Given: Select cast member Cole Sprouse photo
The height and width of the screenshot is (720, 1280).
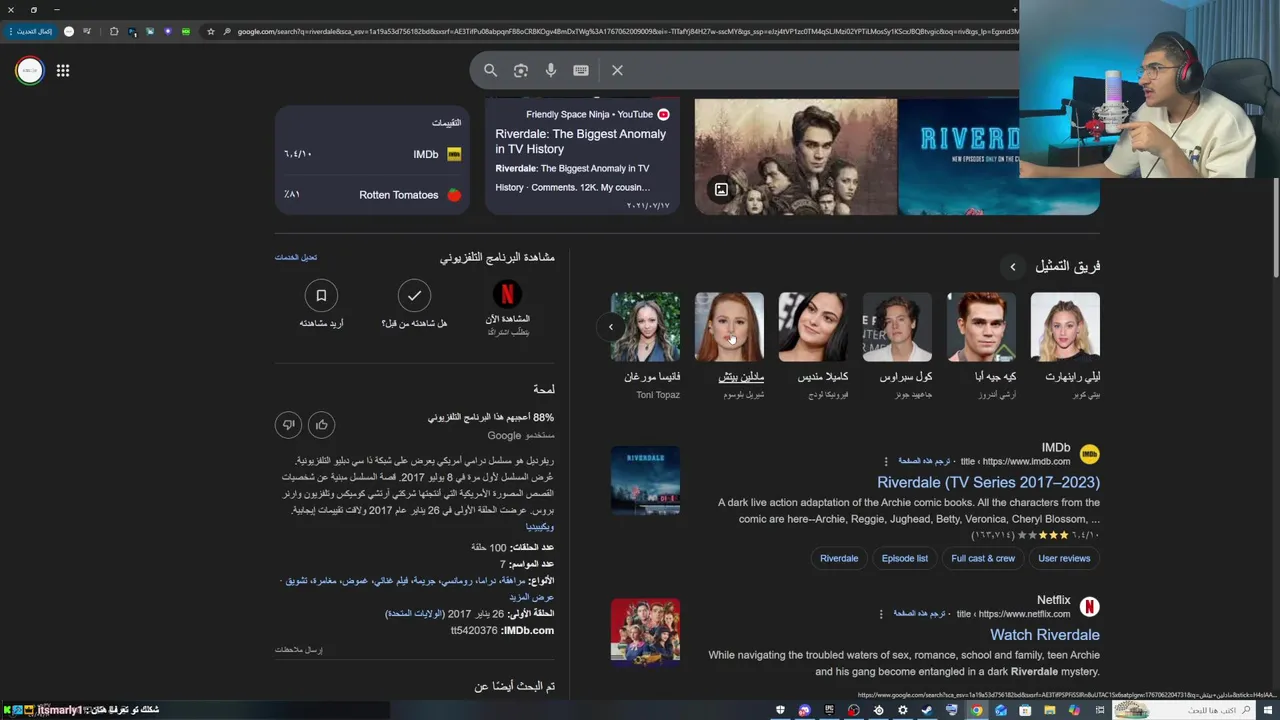Looking at the screenshot, I should click(897, 327).
